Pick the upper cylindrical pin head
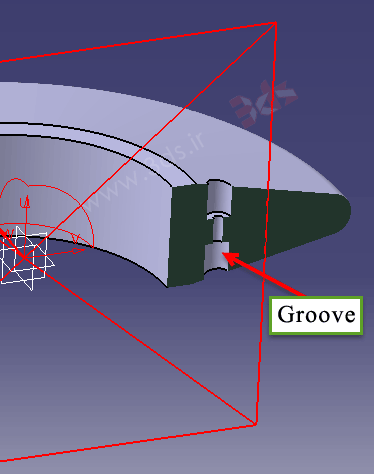 pos(218,198)
